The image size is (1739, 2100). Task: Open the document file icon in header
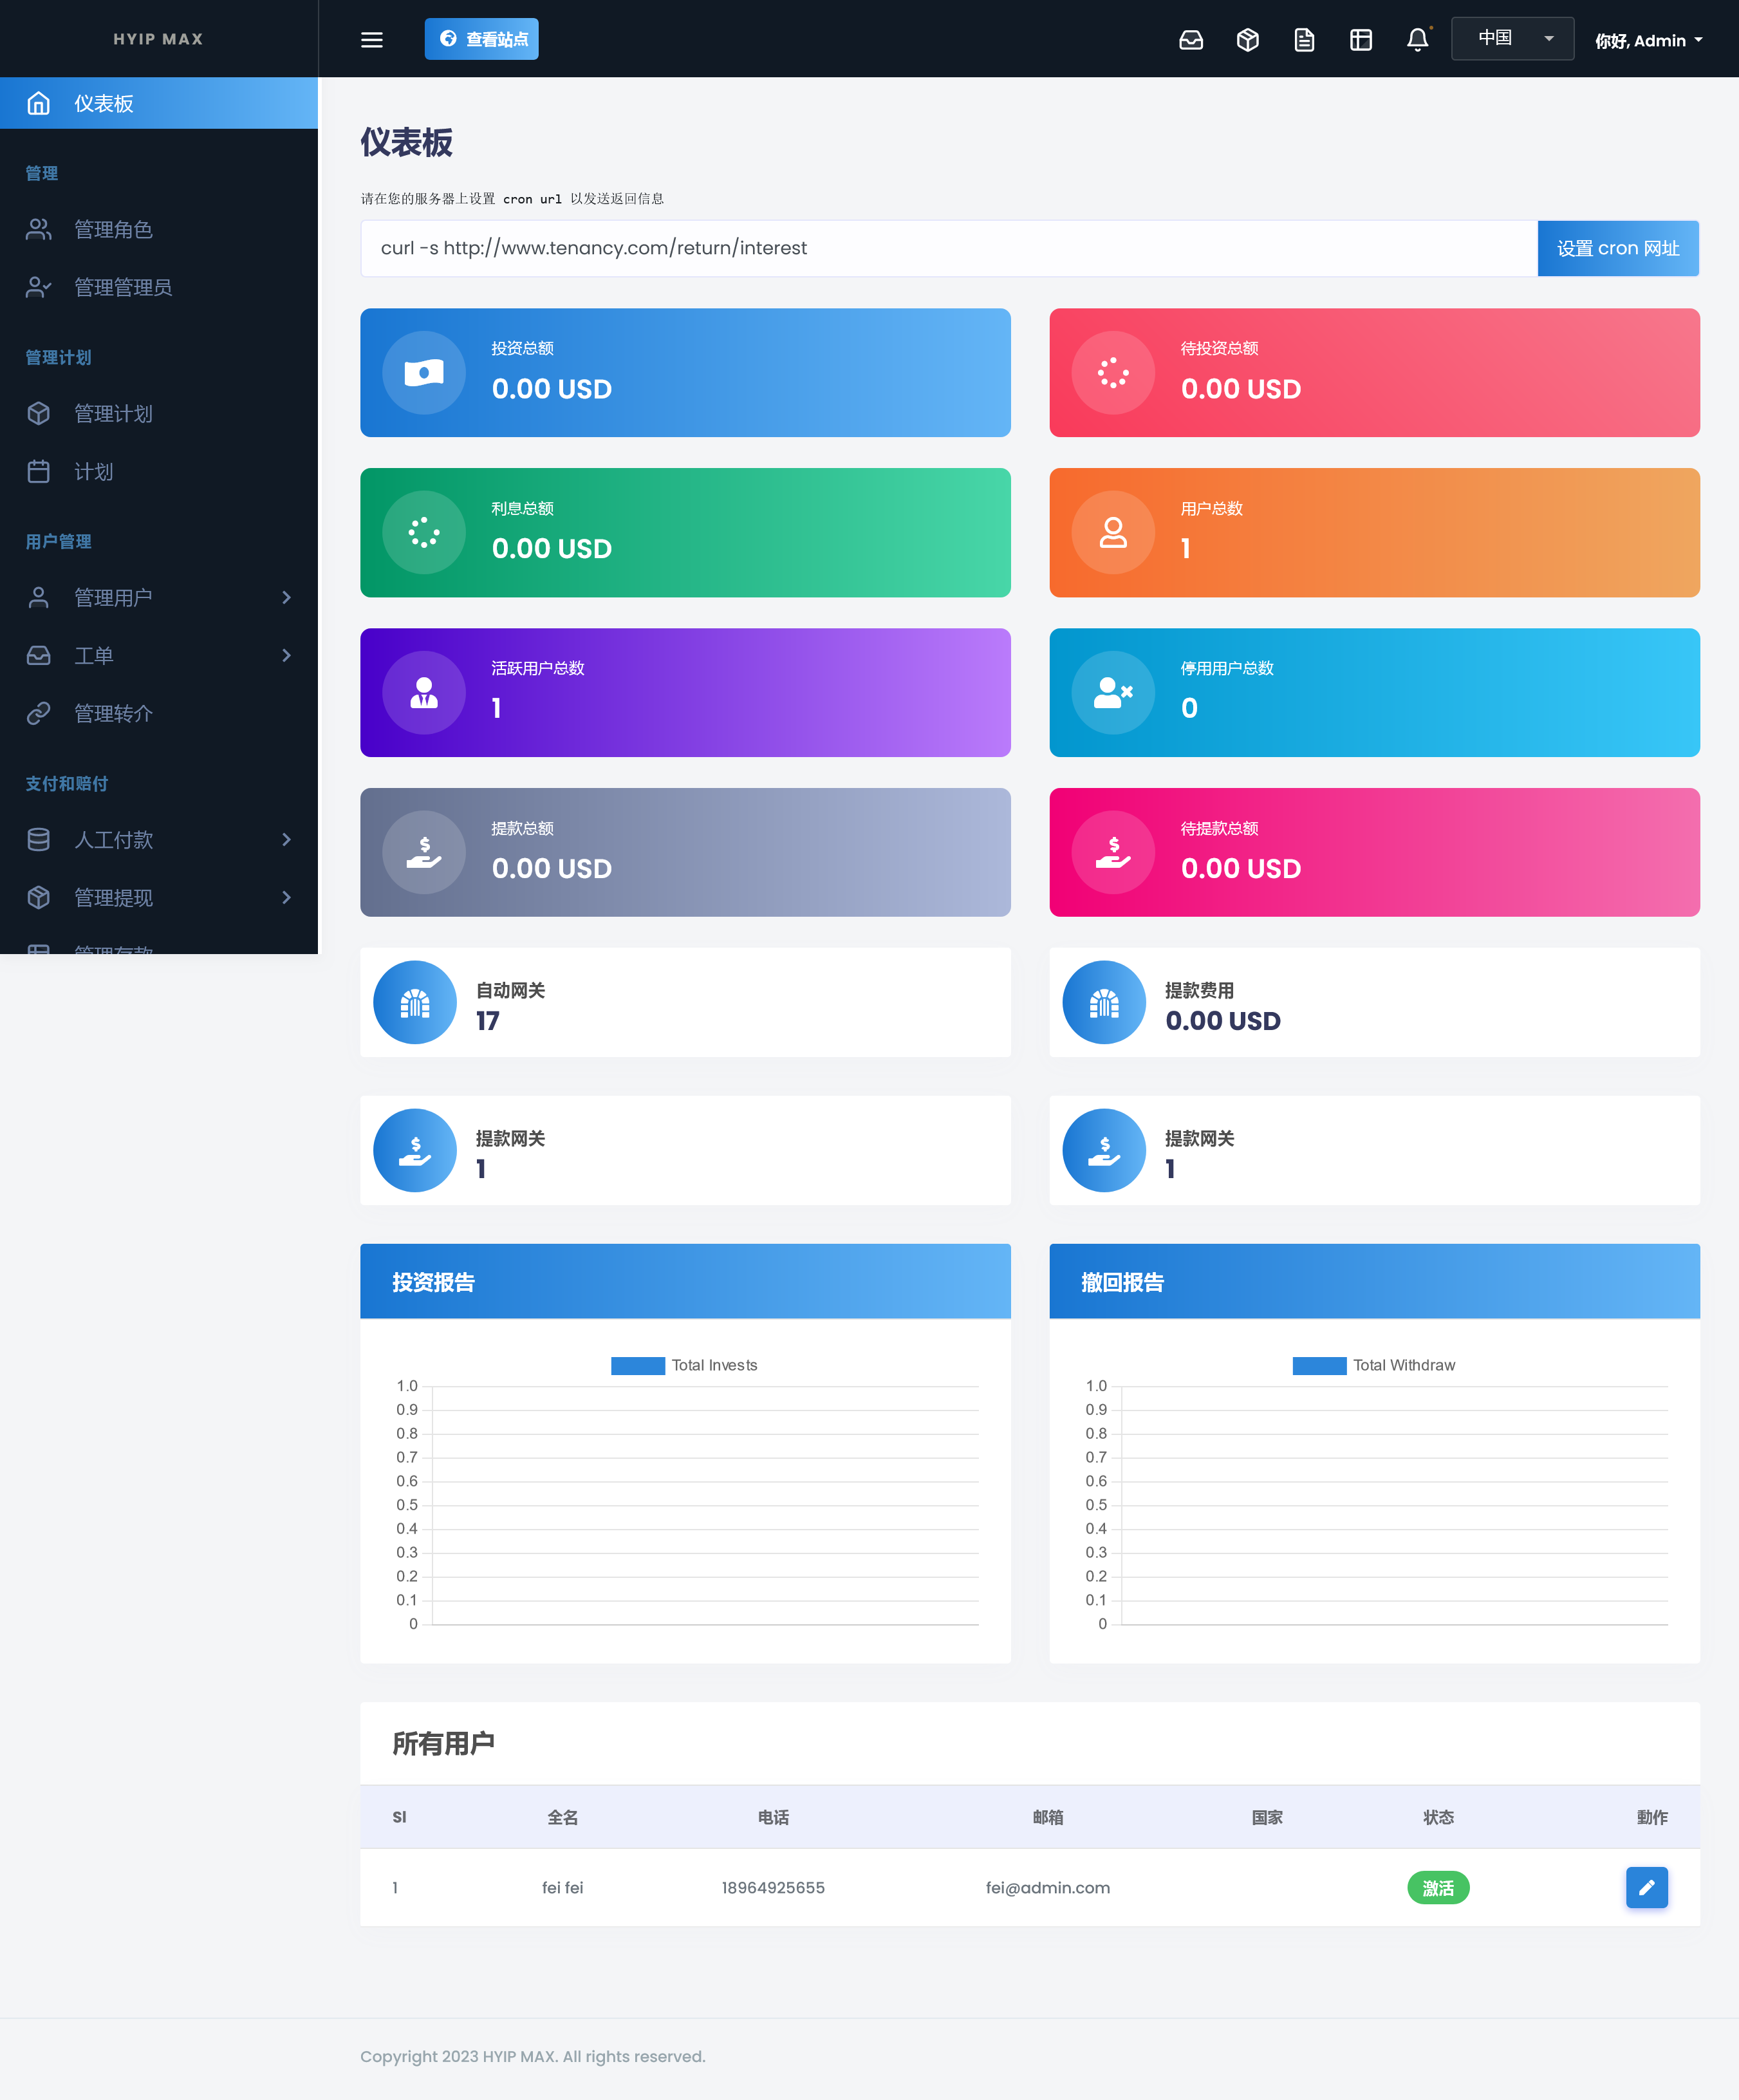(1304, 40)
